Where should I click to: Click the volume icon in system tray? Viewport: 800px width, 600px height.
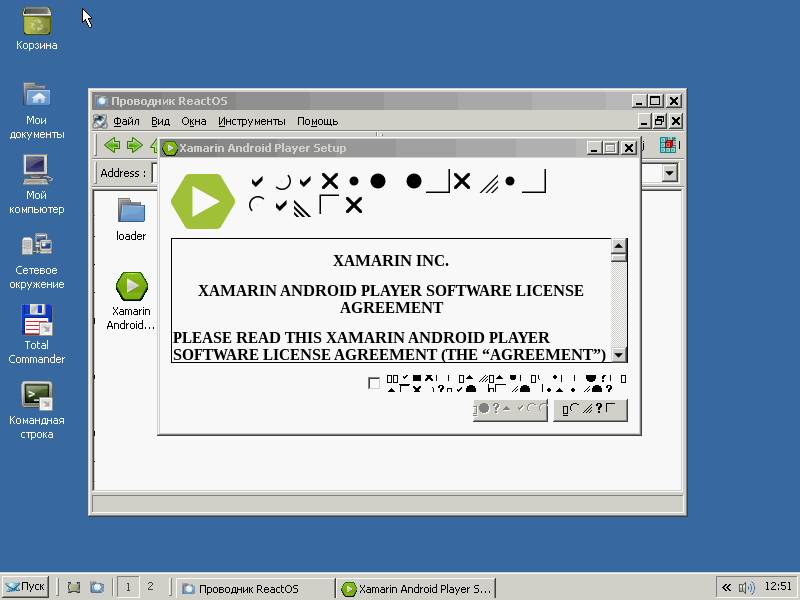(746, 588)
